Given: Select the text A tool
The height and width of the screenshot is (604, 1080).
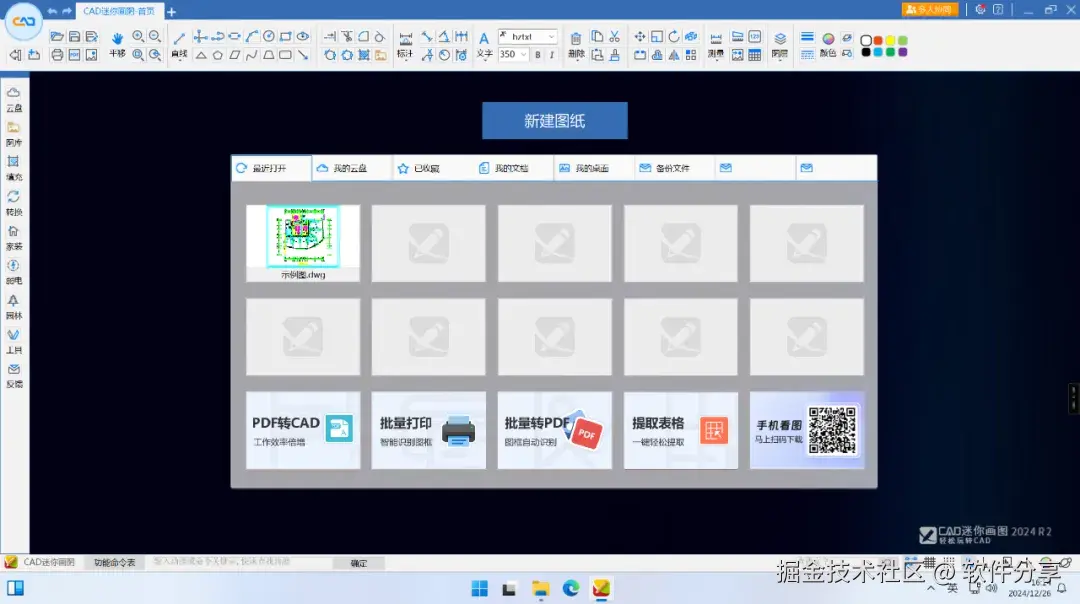Looking at the screenshot, I should point(484,43).
